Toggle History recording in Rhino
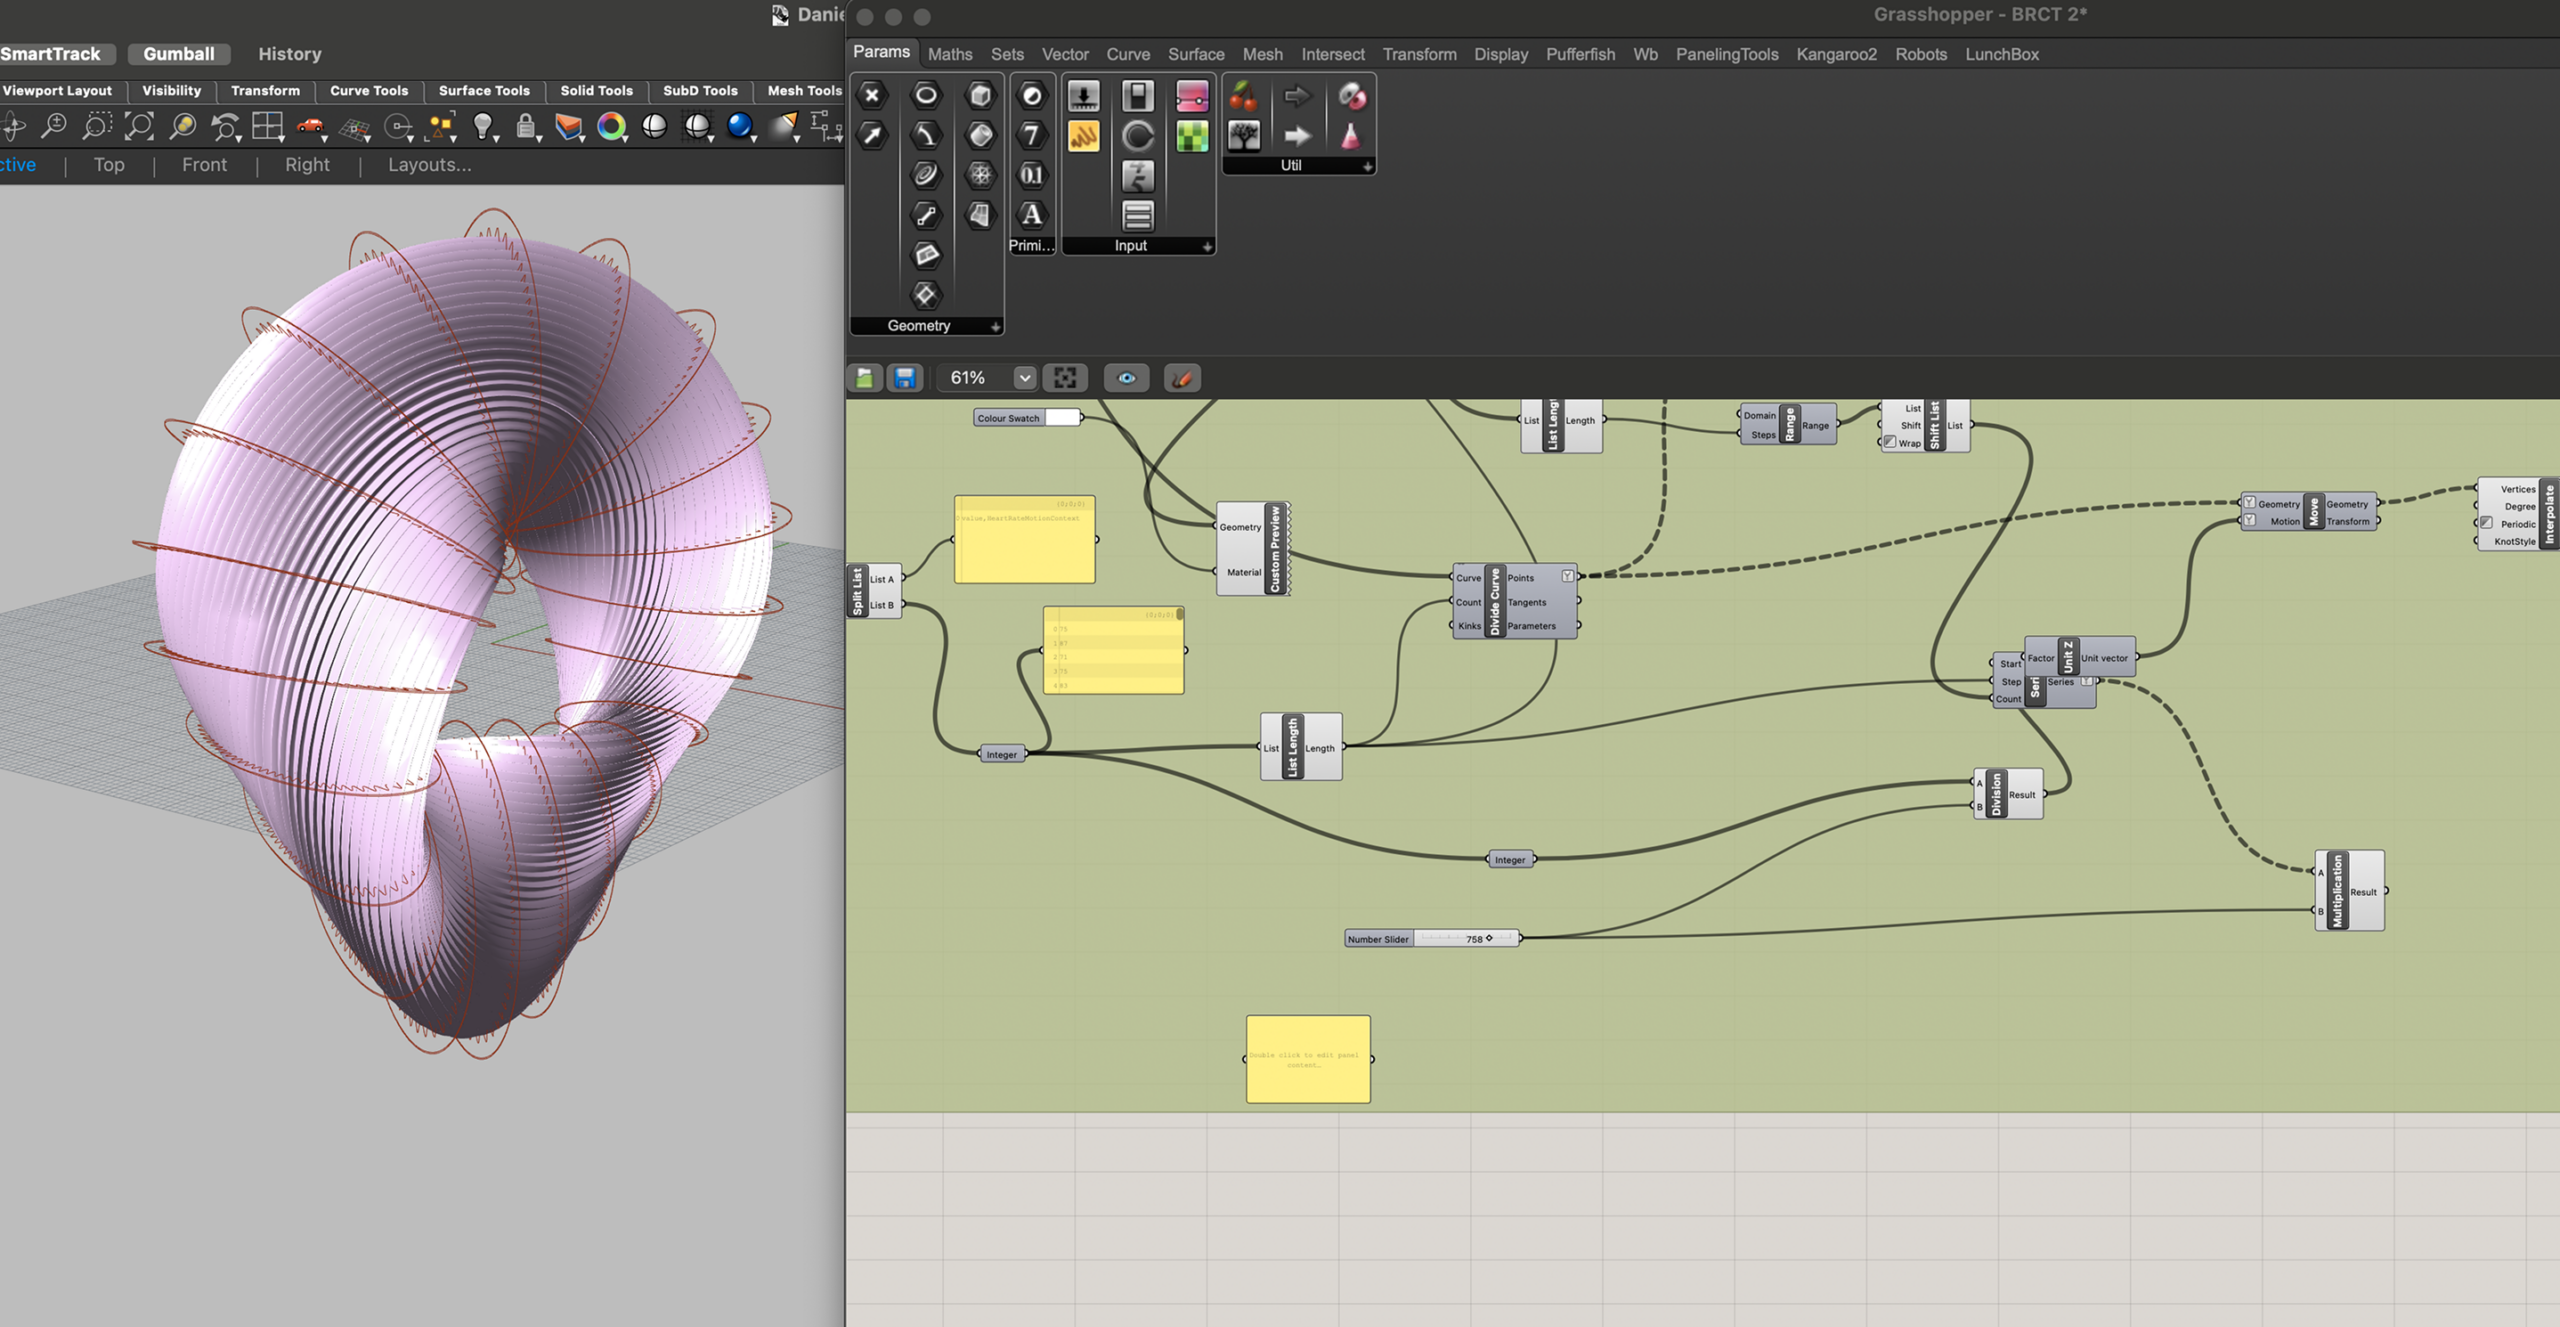The width and height of the screenshot is (2560, 1327). 290,54
